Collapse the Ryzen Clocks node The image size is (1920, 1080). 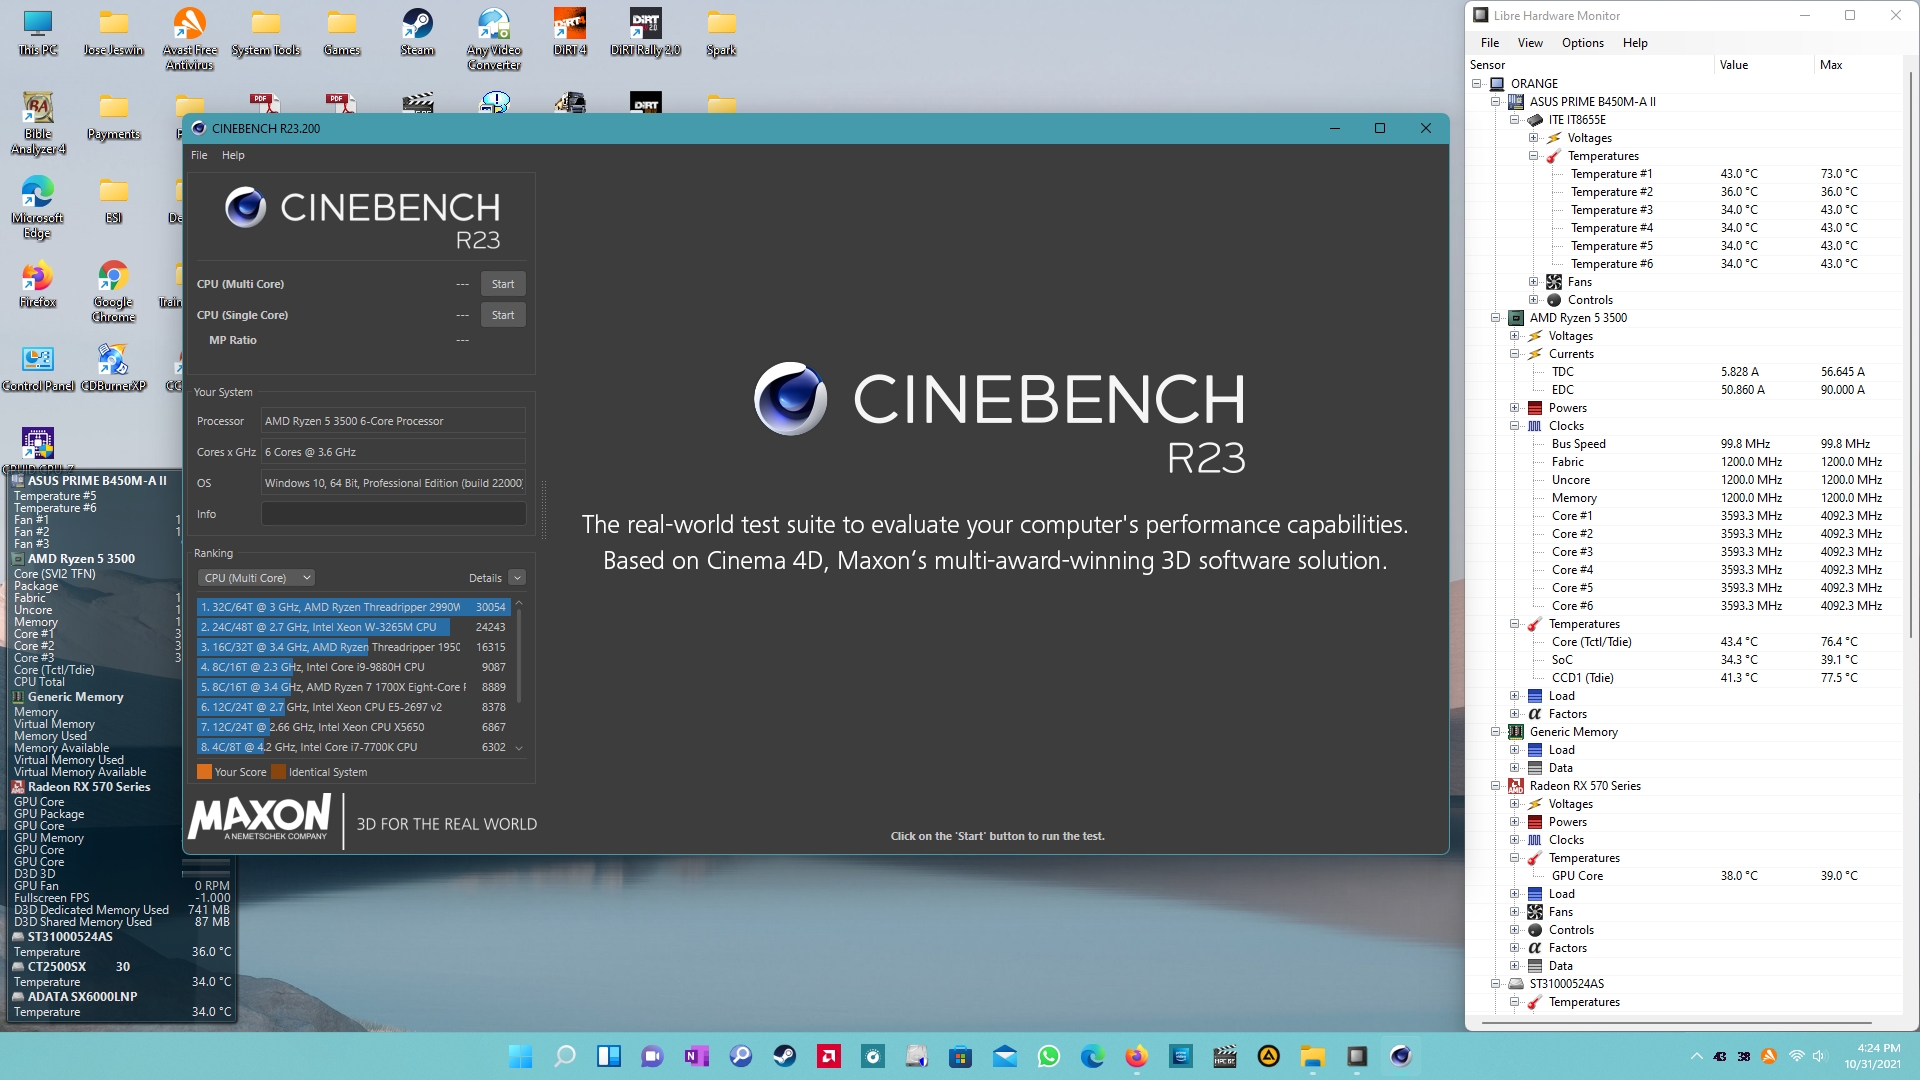1514,426
